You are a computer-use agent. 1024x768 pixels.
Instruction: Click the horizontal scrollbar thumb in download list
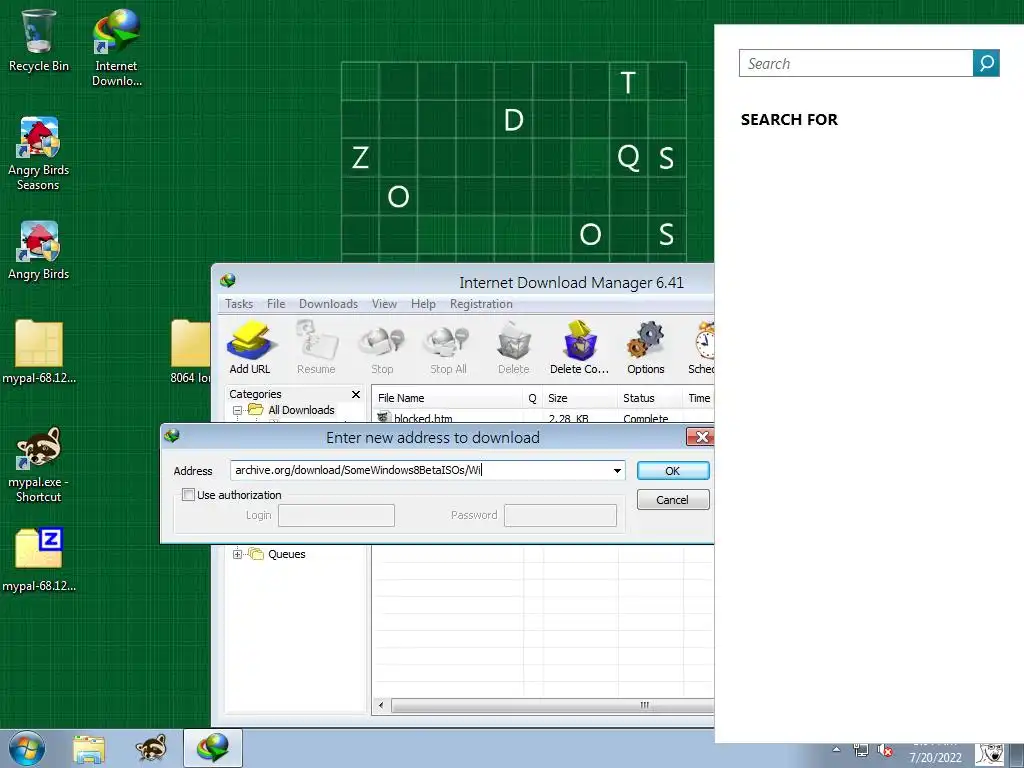(552, 705)
